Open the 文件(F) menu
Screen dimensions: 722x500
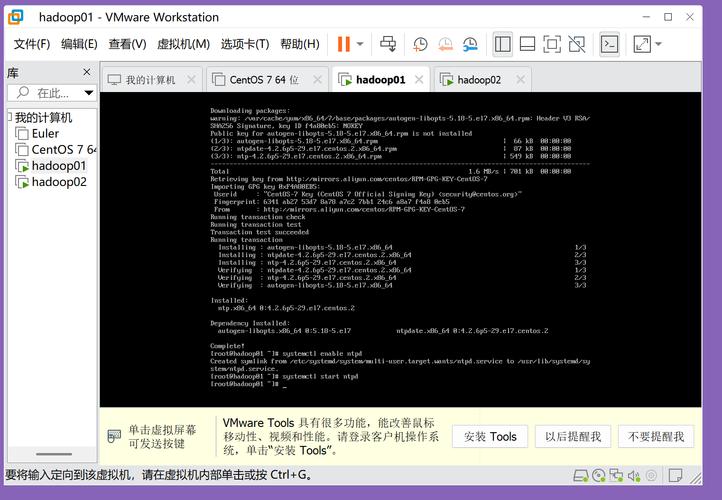pyautogui.click(x=32, y=44)
